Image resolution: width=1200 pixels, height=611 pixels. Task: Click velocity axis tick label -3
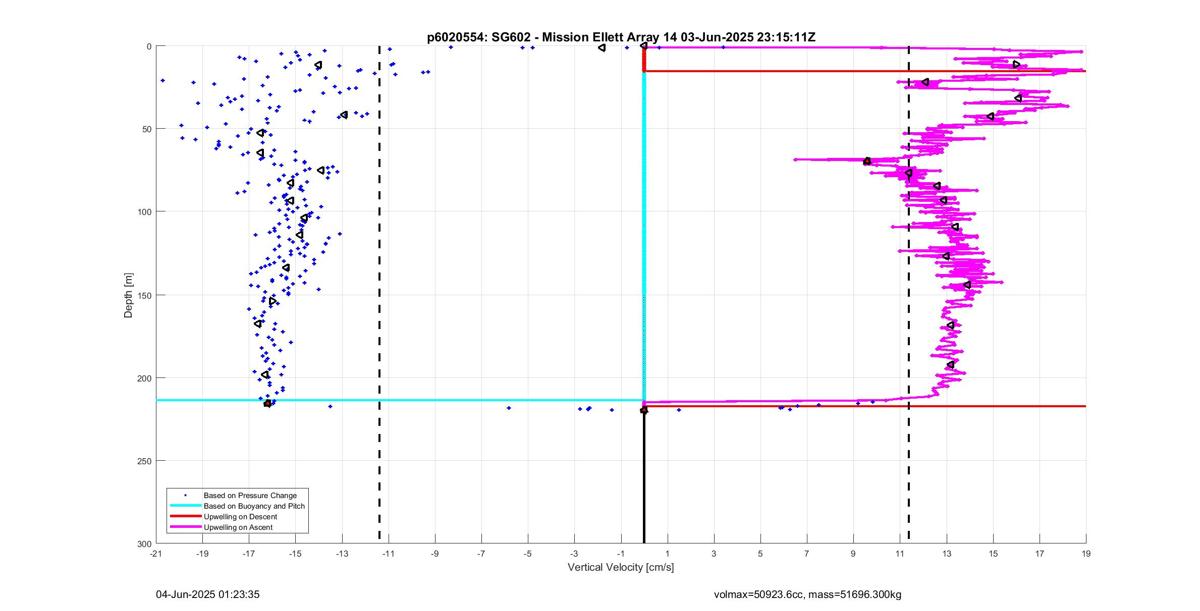click(574, 553)
